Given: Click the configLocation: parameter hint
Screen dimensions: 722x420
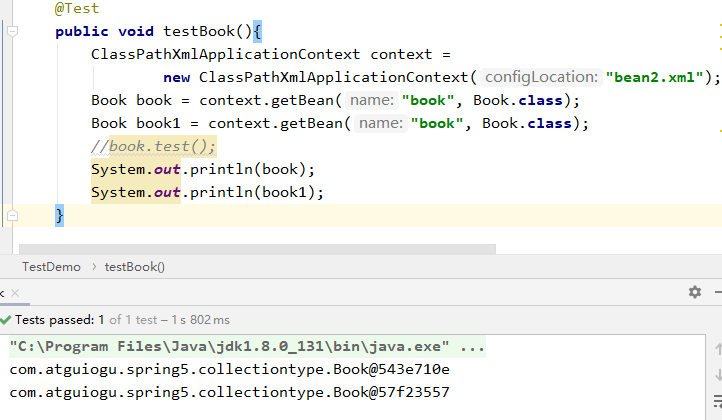Looking at the screenshot, I should click(541, 77).
